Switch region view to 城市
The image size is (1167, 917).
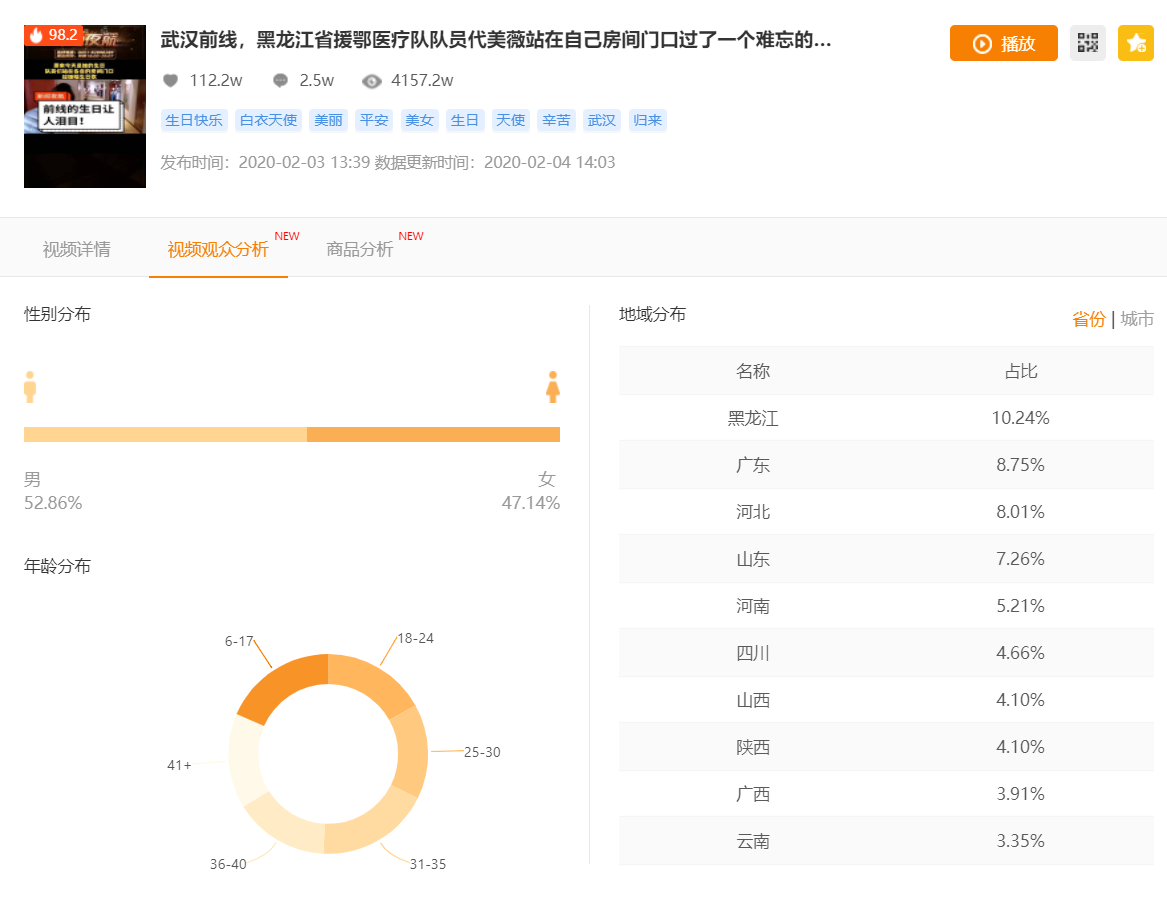pos(1137,319)
